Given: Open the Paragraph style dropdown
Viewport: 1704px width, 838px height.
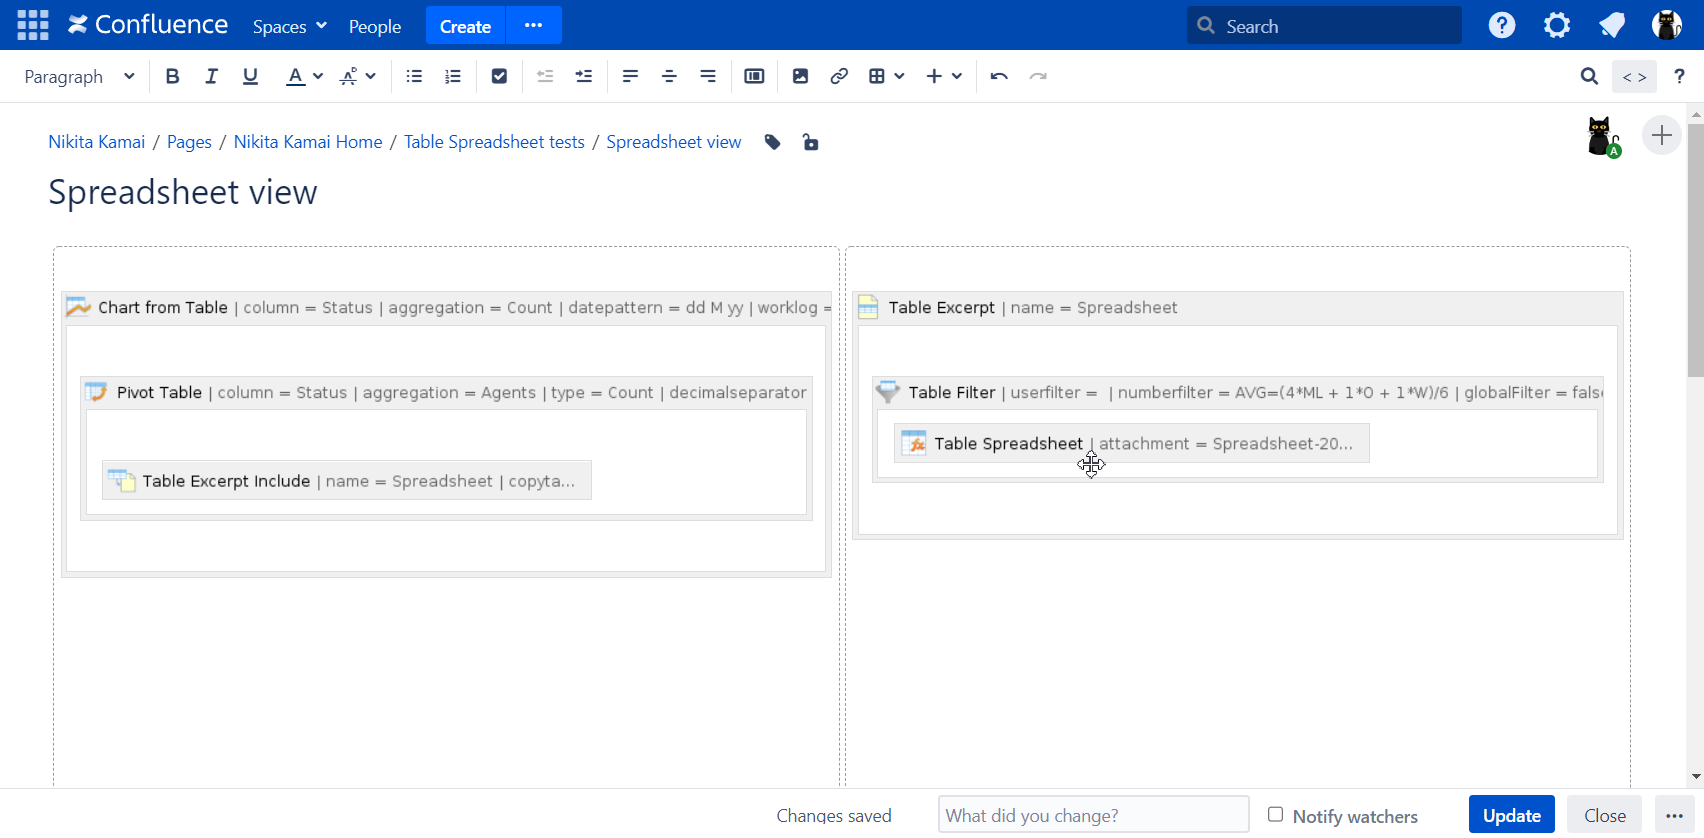Looking at the screenshot, I should click(79, 77).
